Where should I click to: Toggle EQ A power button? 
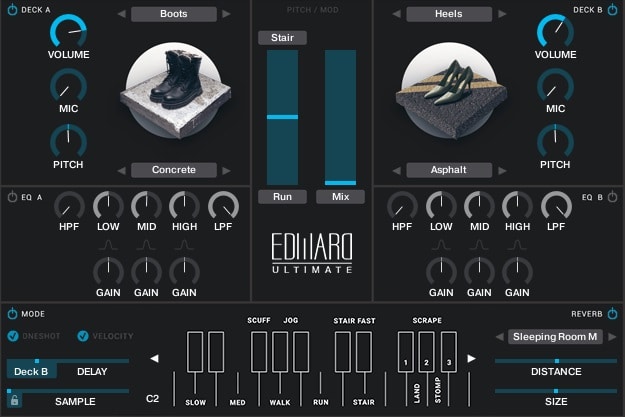pyautogui.click(x=12, y=197)
